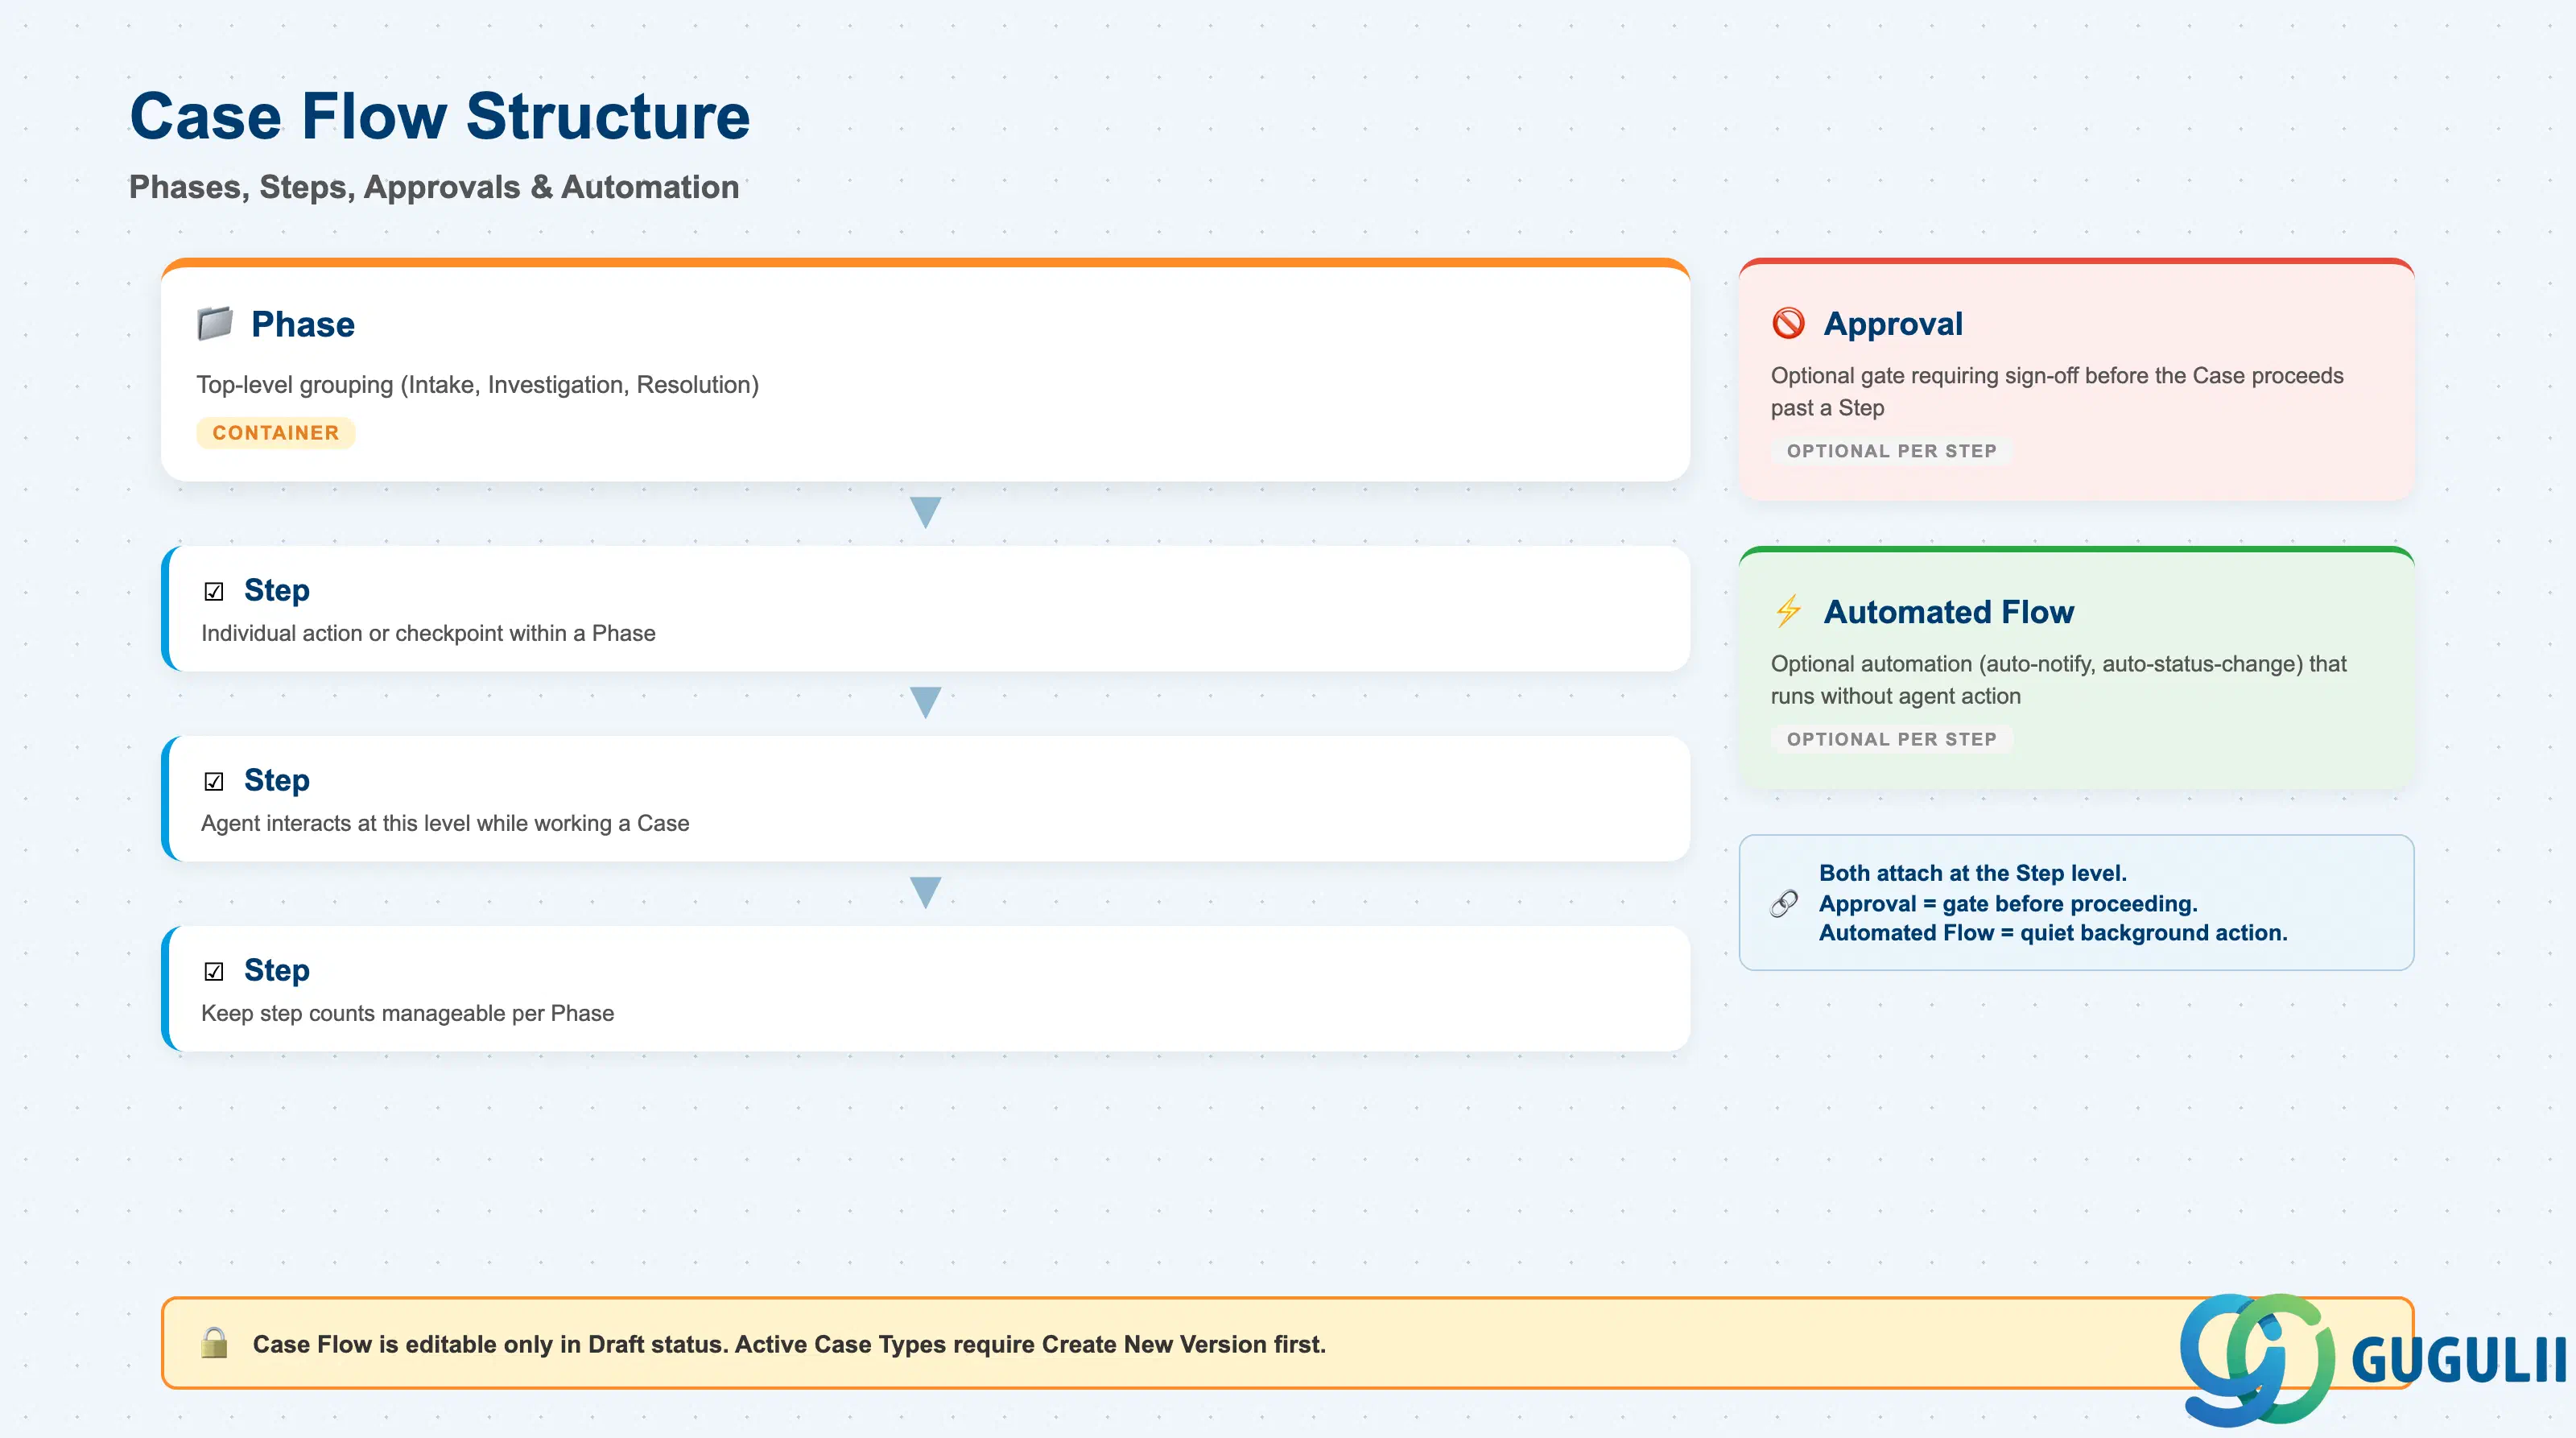
Task: Click the OPTIONAL PER STEP badge under Automated Flow
Action: (x=1891, y=739)
